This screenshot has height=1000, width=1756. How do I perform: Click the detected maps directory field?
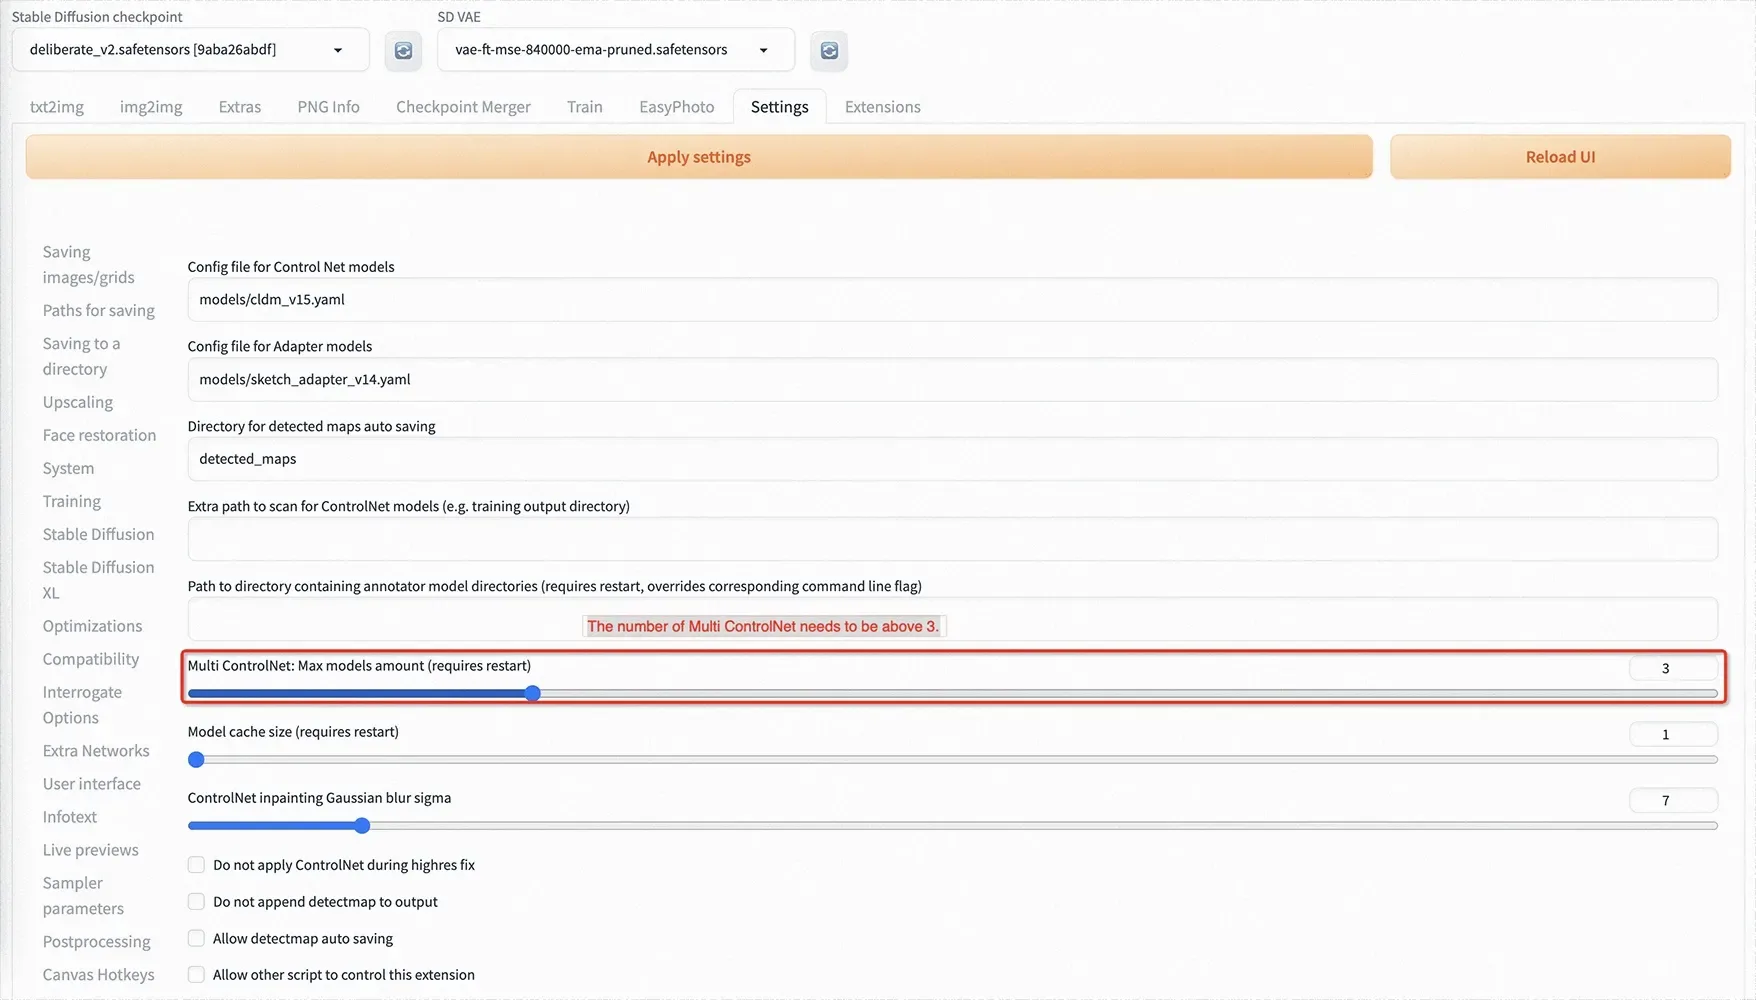coord(952,459)
